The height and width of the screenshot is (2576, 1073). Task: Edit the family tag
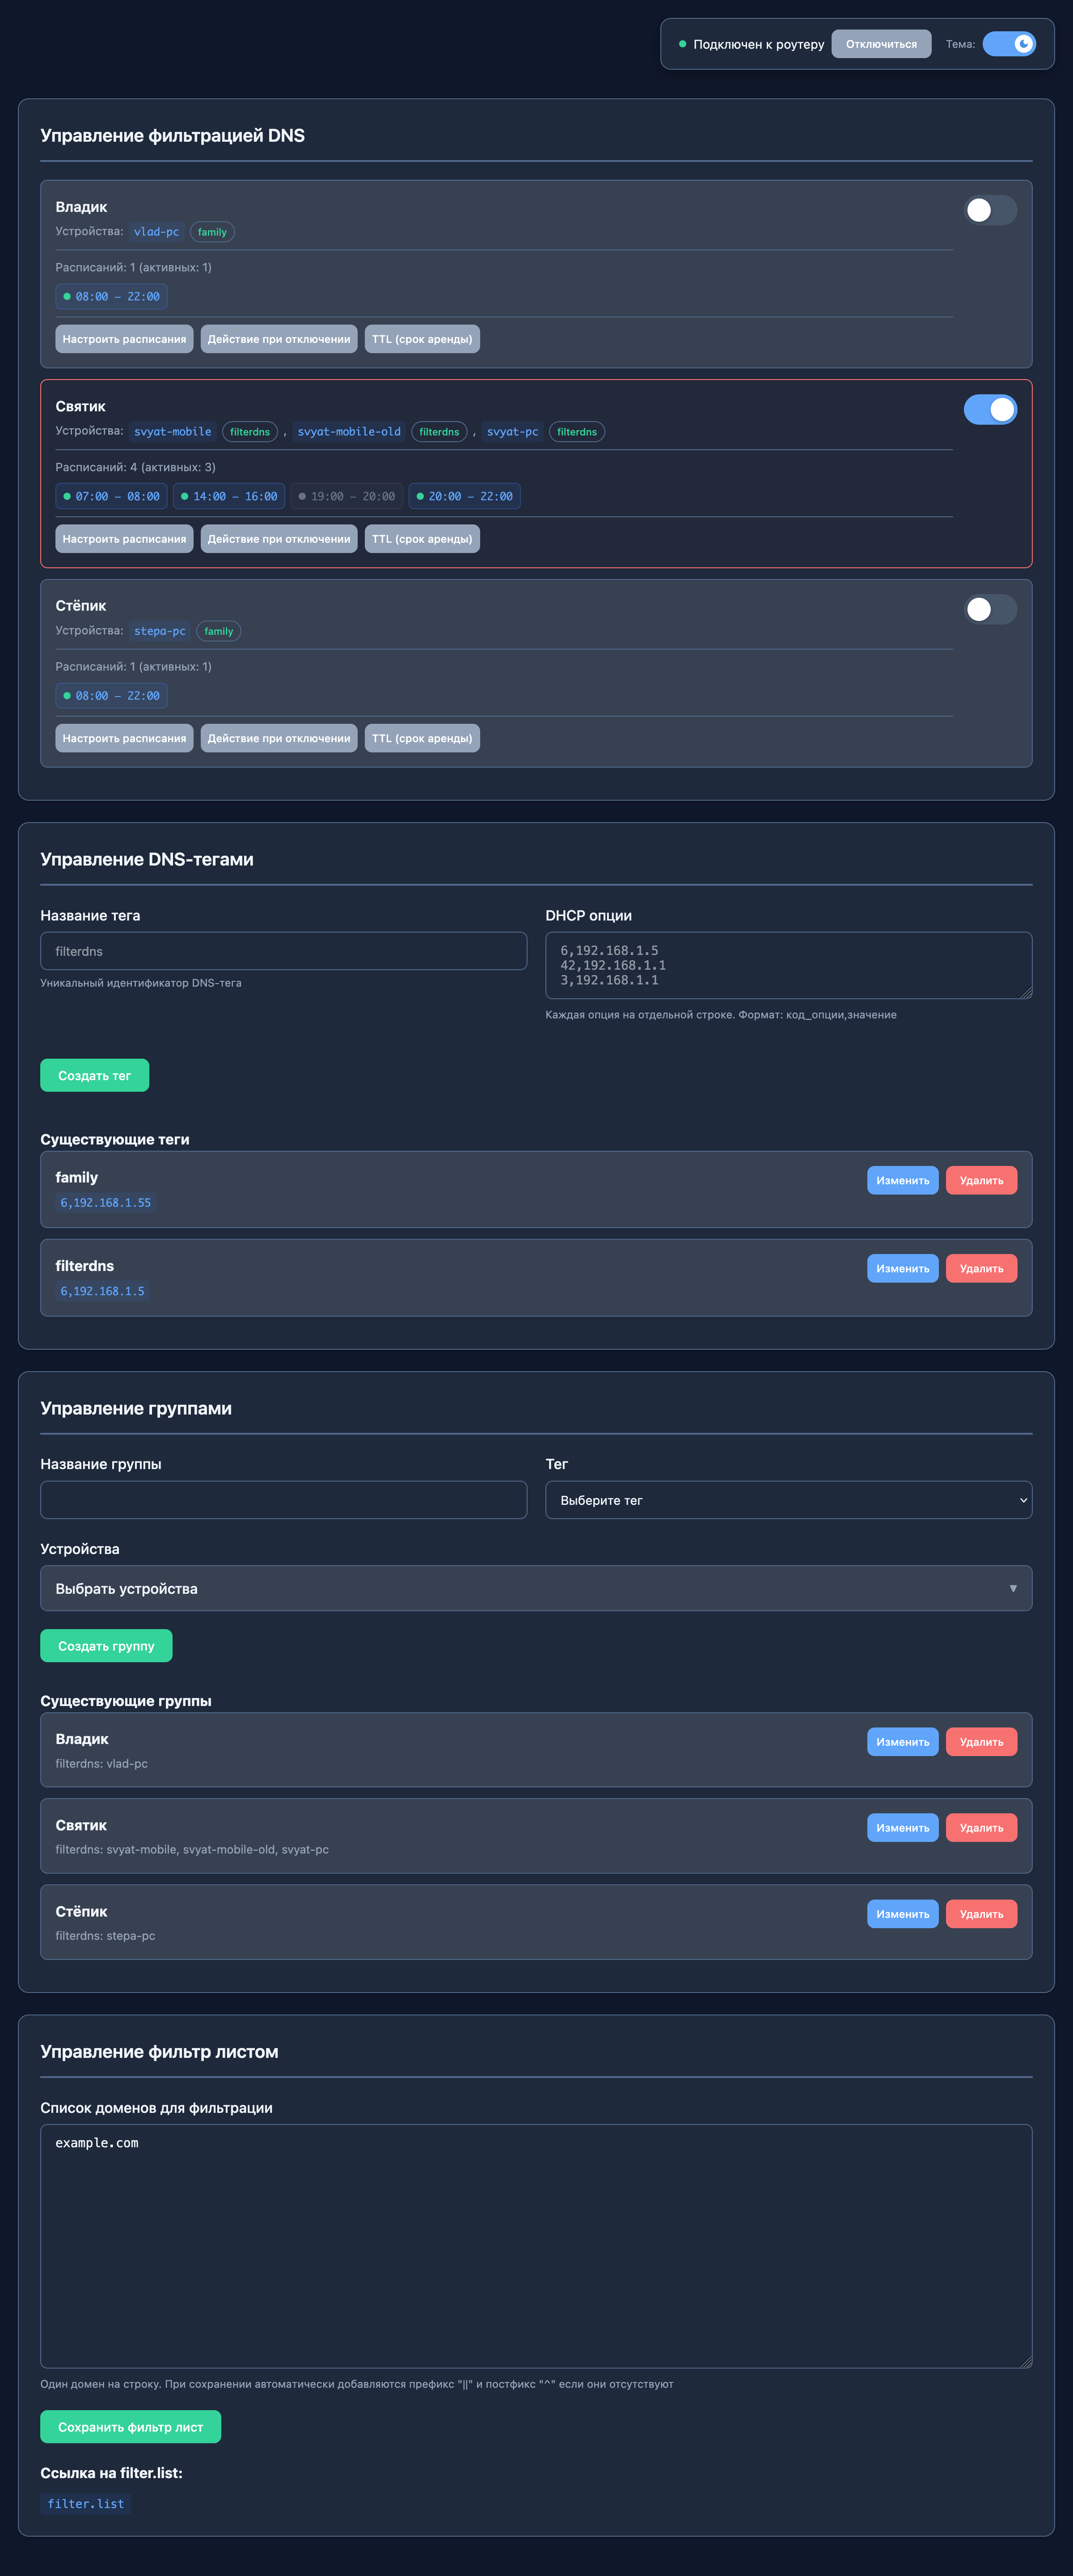point(902,1180)
